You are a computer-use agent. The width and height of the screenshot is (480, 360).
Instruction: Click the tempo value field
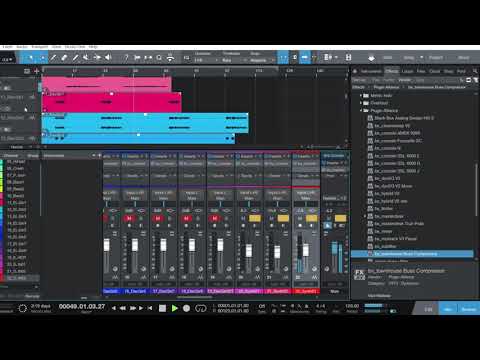(352, 306)
